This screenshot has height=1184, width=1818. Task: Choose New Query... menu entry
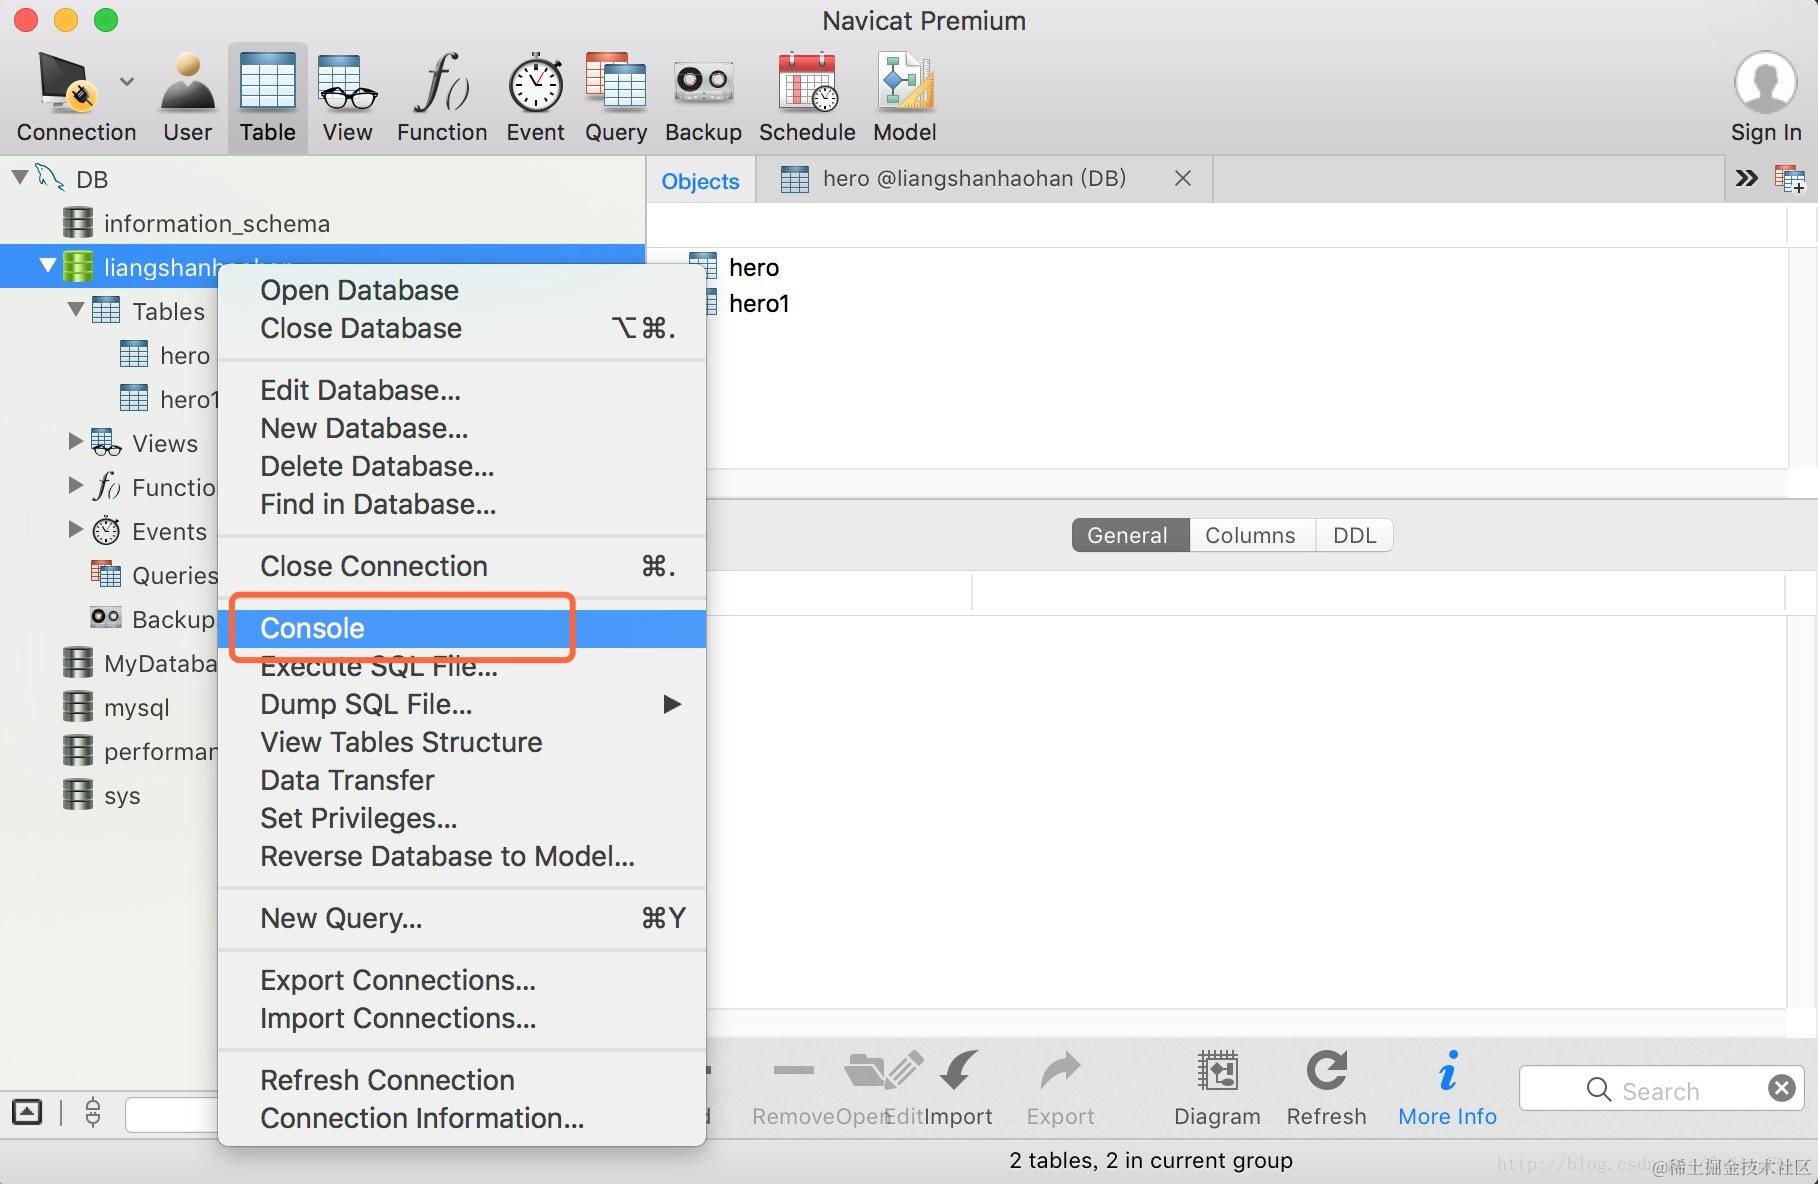(462, 918)
